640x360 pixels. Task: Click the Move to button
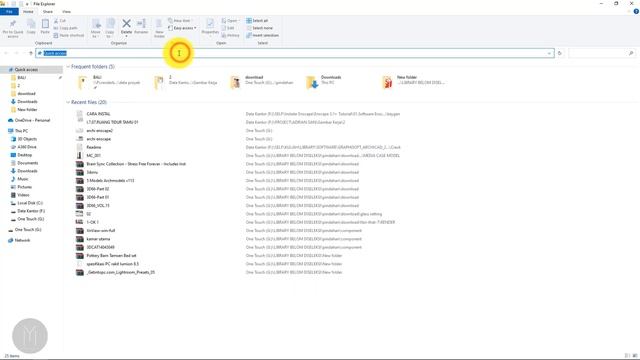point(96,28)
